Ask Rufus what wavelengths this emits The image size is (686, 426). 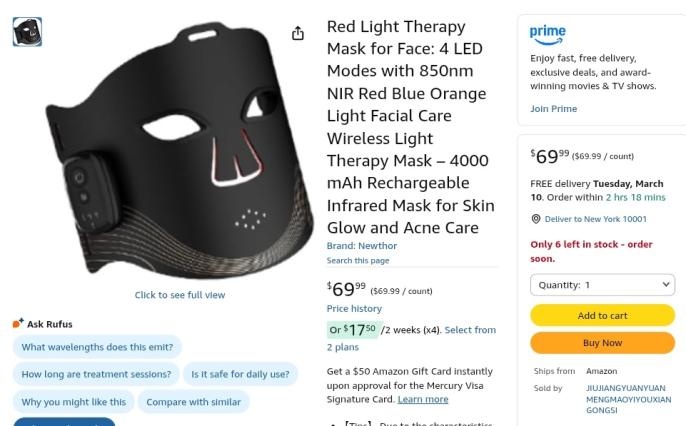coord(97,347)
